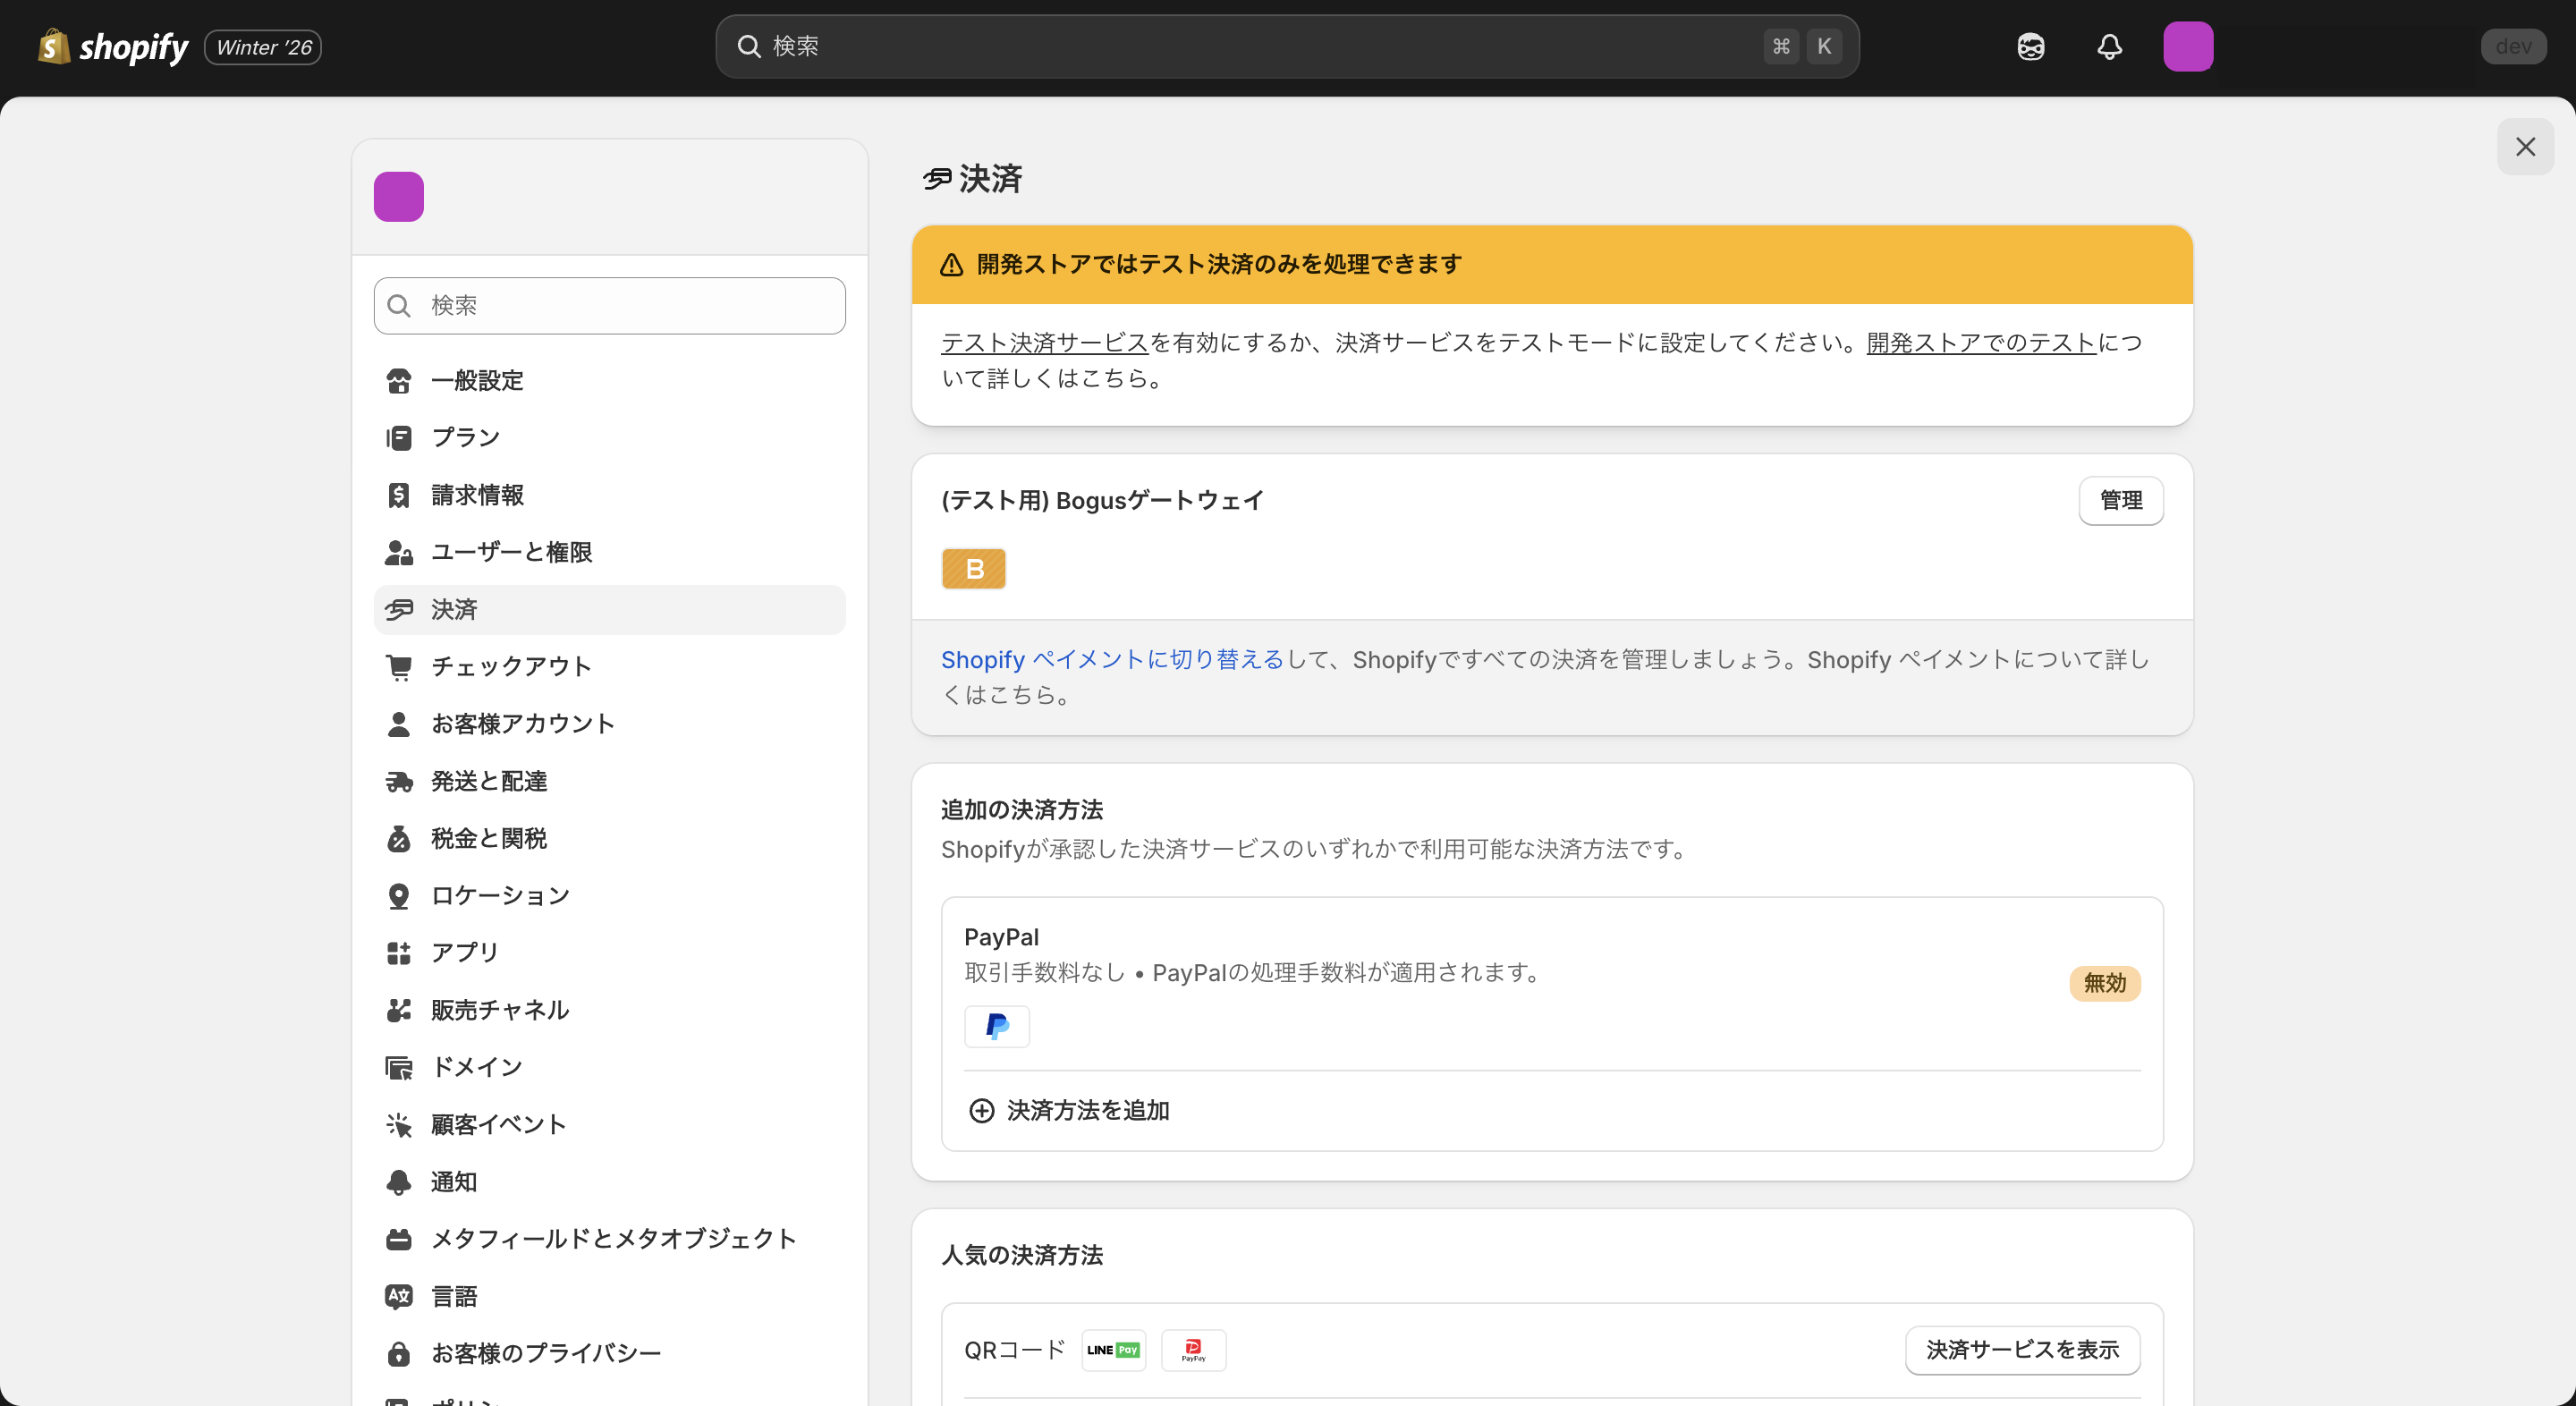Open the store avatar menu top right

tap(2189, 46)
